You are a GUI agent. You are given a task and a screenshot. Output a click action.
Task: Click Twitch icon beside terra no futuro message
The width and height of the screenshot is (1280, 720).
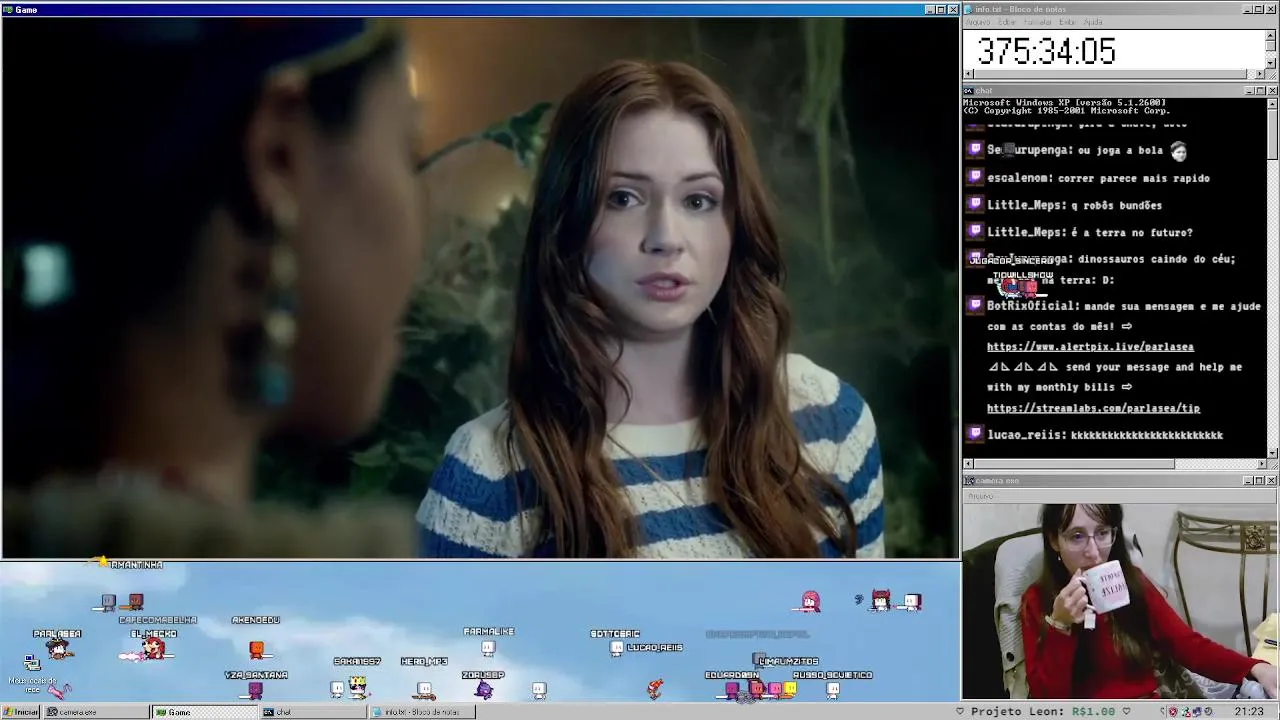[975, 232]
